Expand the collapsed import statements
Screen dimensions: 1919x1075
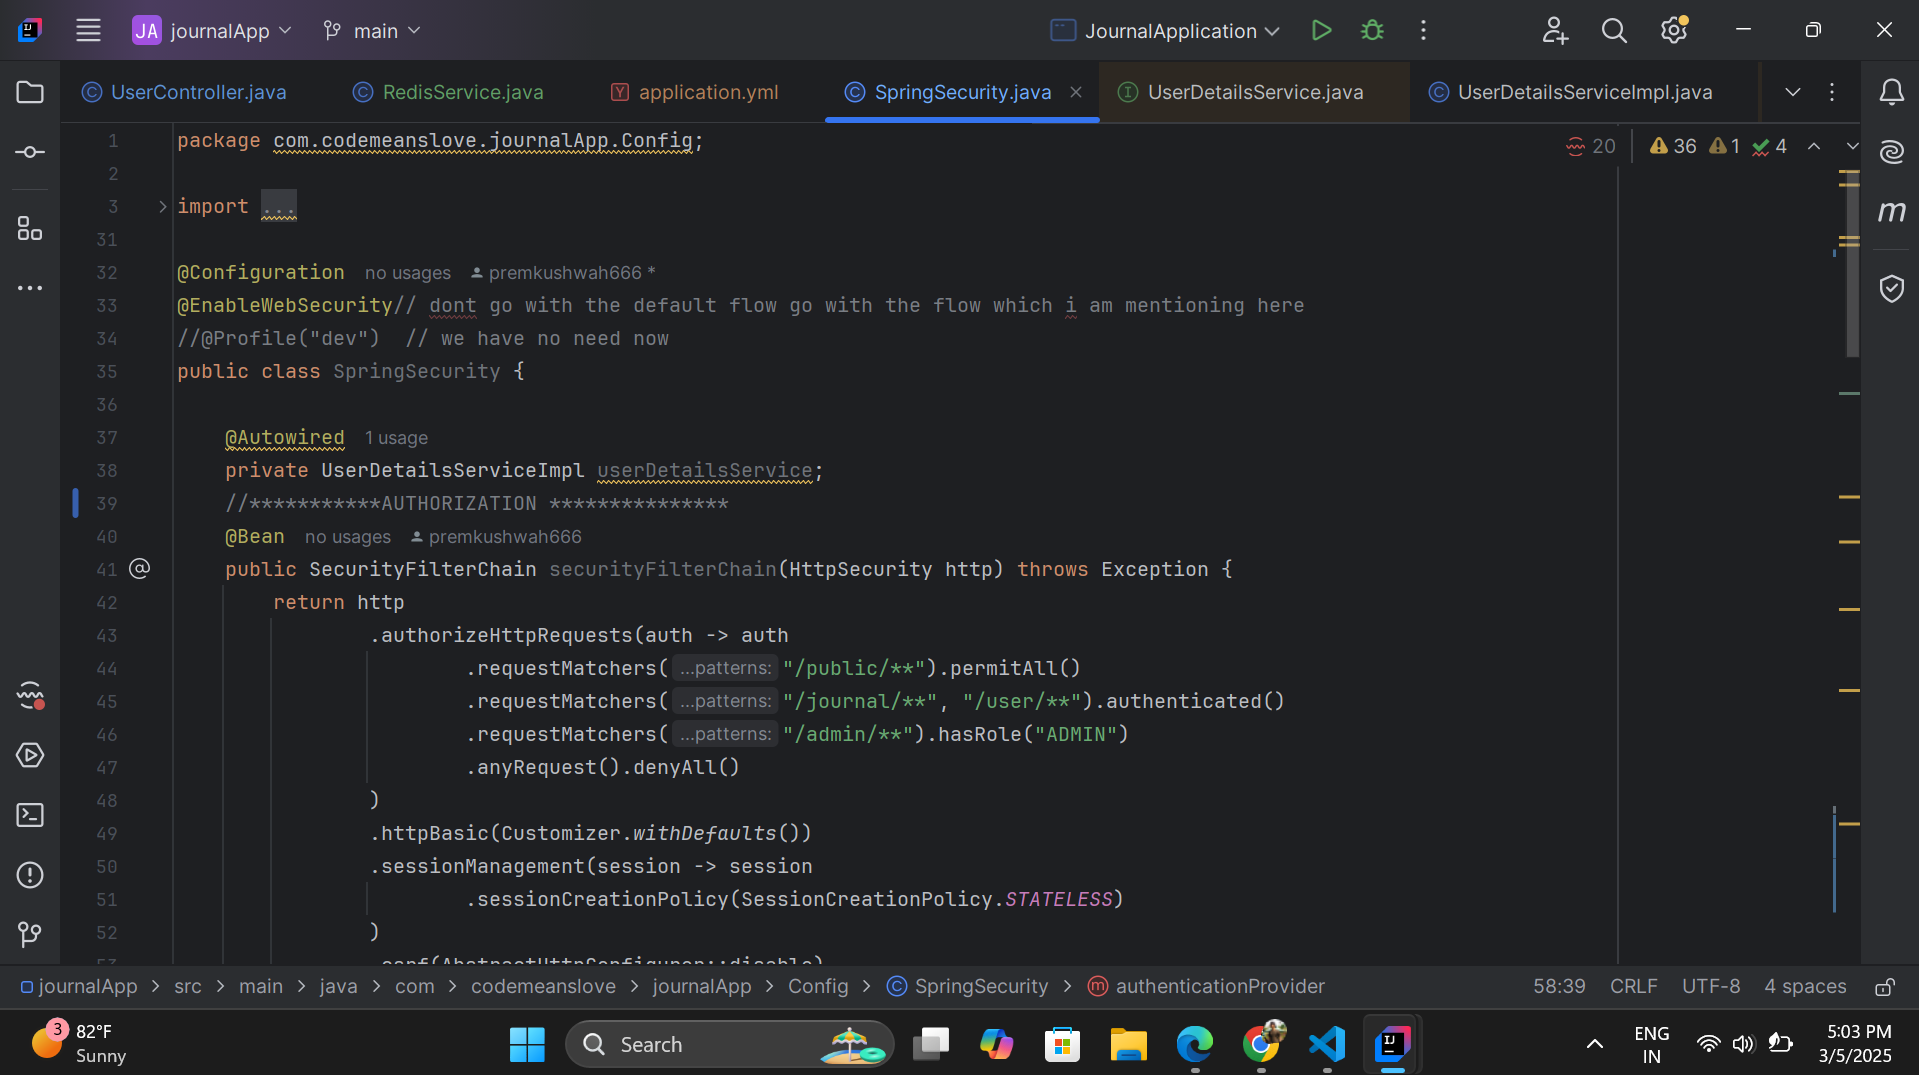tap(163, 207)
